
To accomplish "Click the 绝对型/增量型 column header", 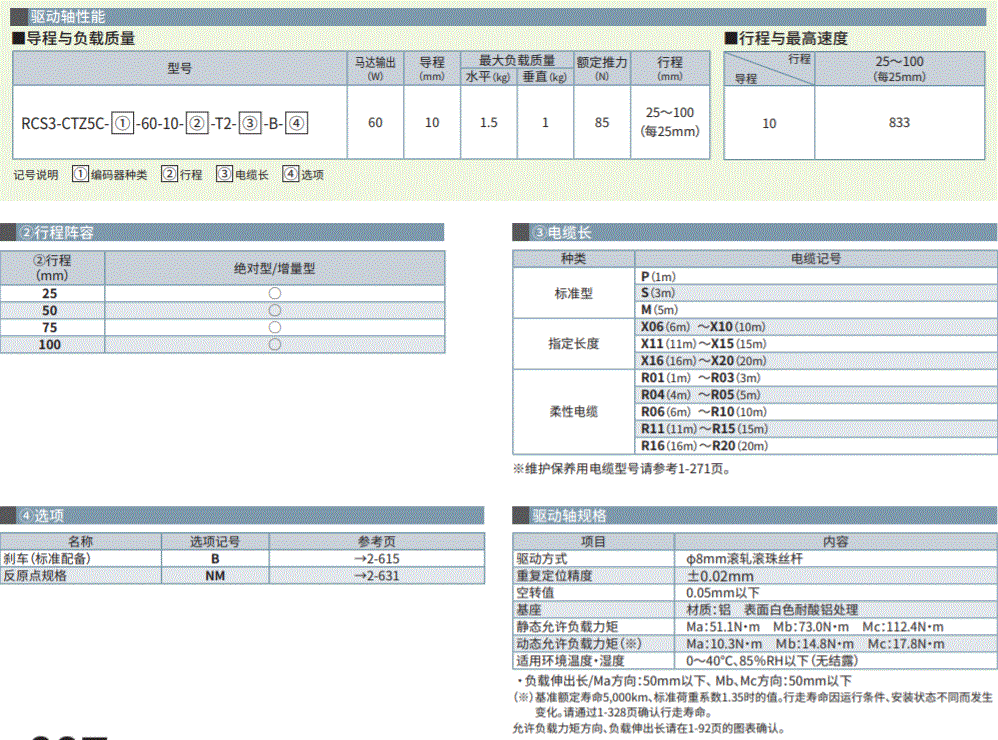I will pyautogui.click(x=274, y=268).
